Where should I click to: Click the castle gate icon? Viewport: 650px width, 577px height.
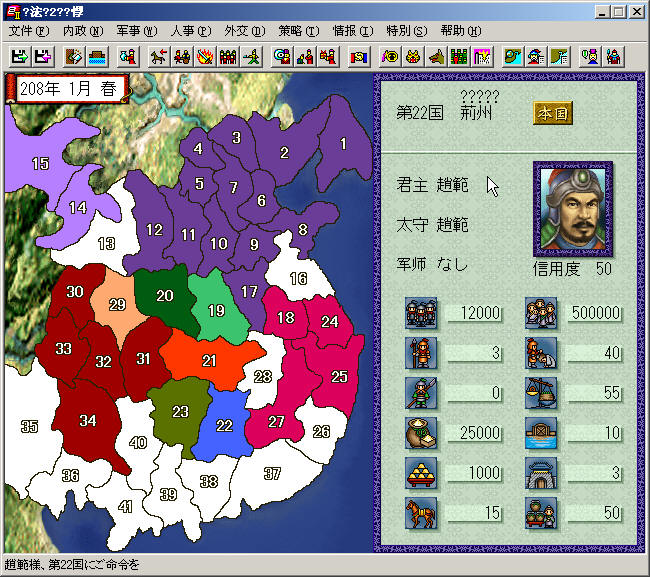click(541, 472)
